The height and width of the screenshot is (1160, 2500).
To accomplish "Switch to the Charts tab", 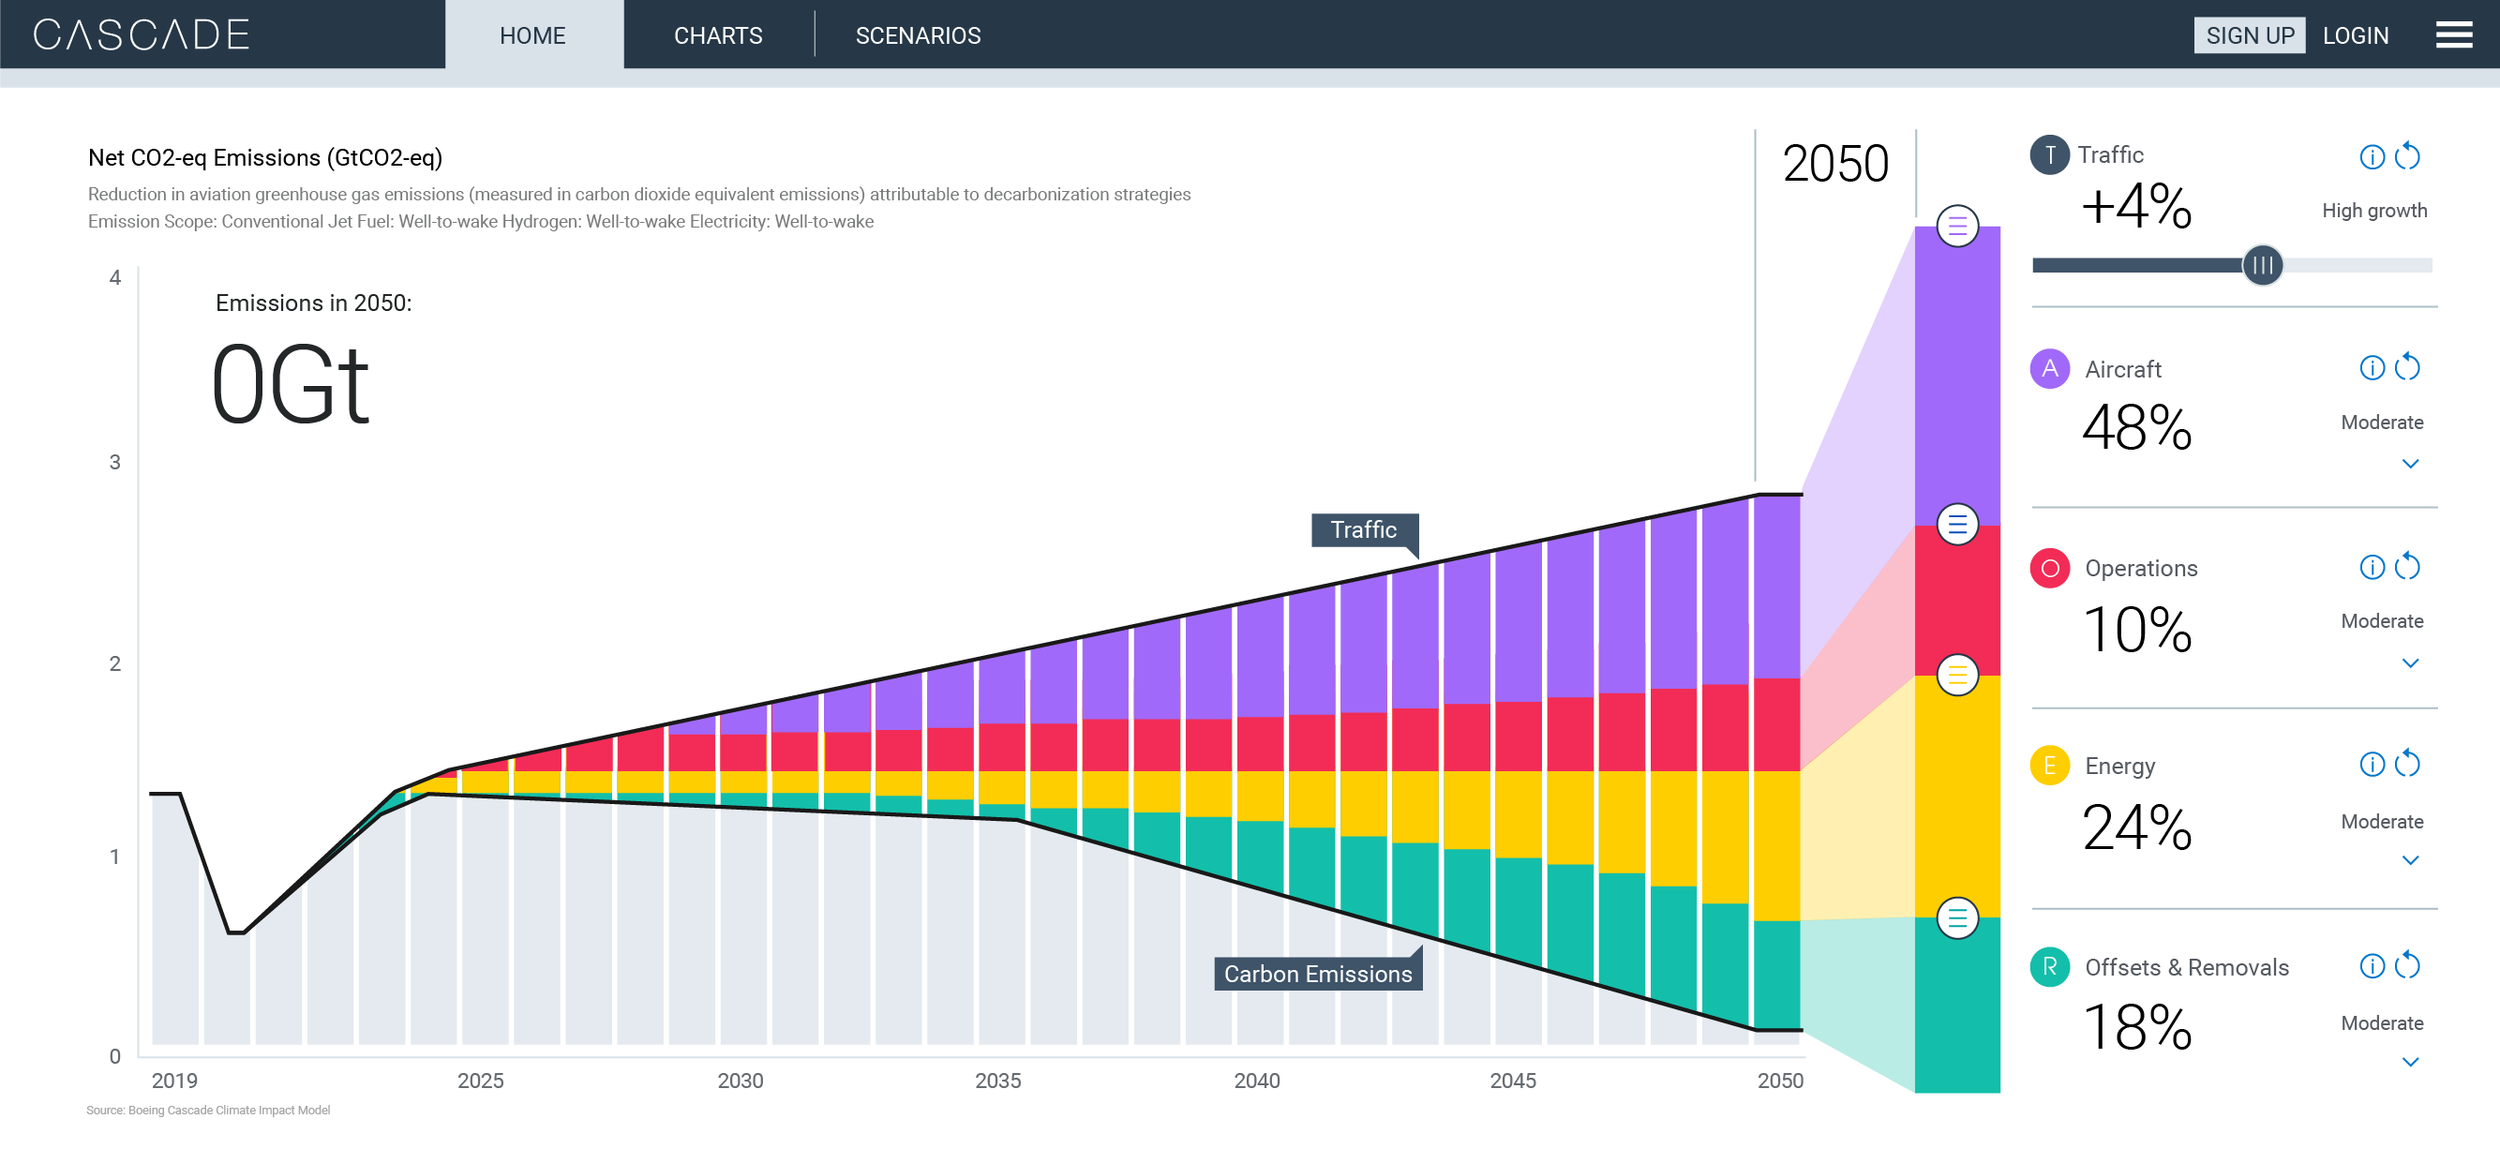I will (x=718, y=36).
